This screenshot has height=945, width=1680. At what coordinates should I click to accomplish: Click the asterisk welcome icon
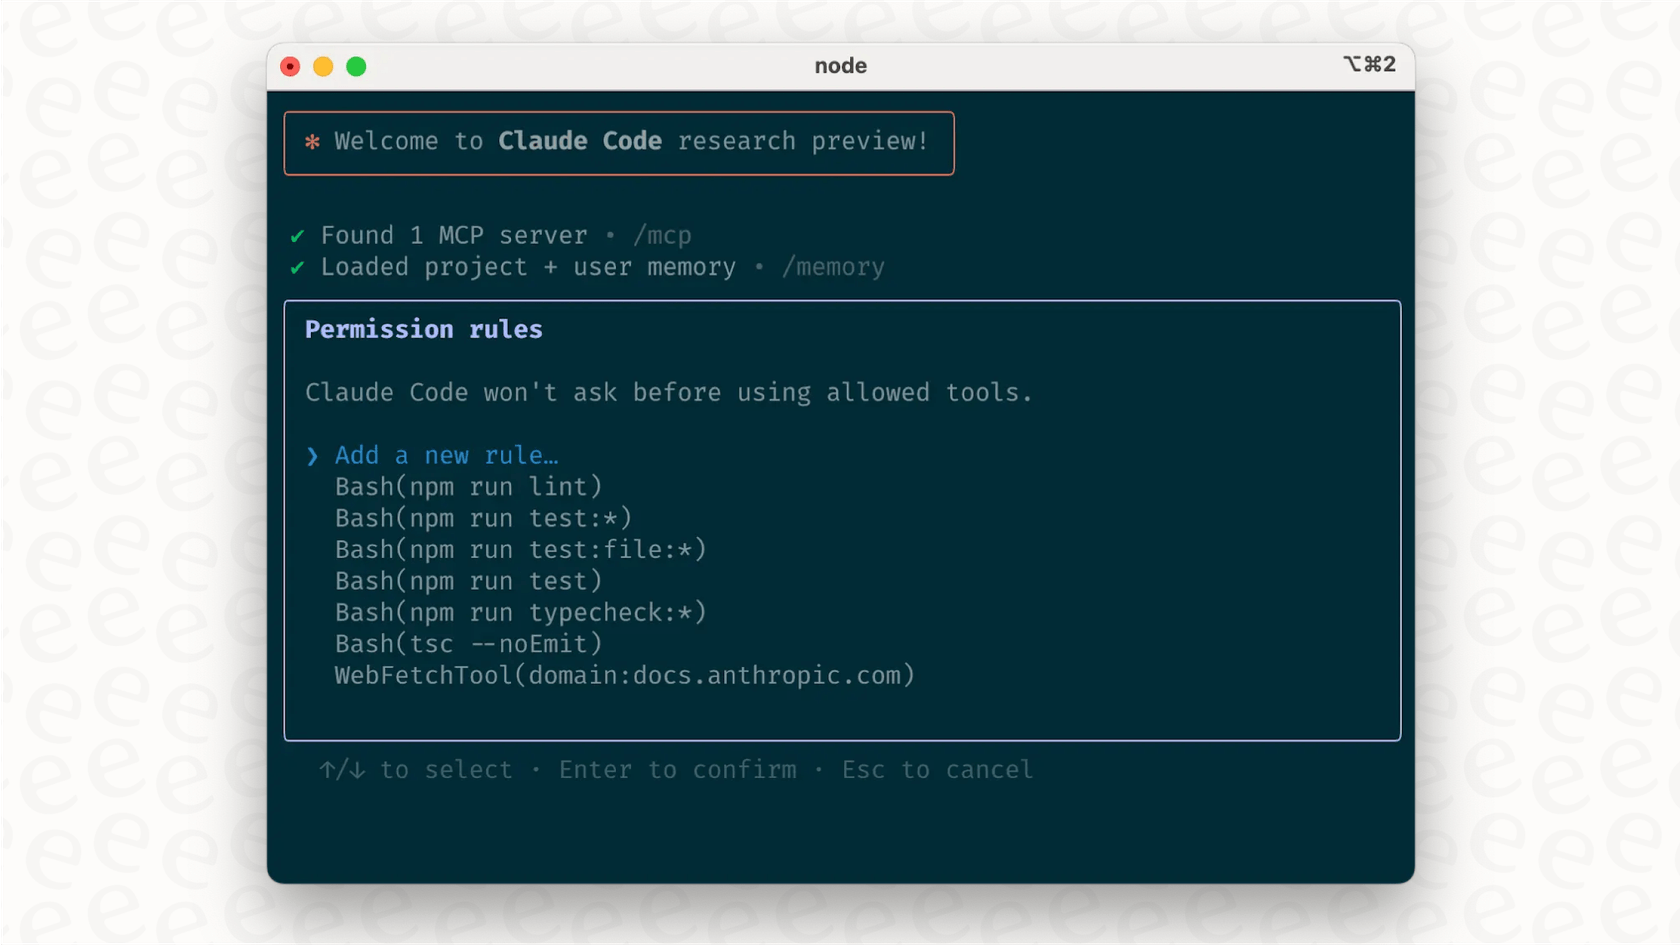coord(311,142)
